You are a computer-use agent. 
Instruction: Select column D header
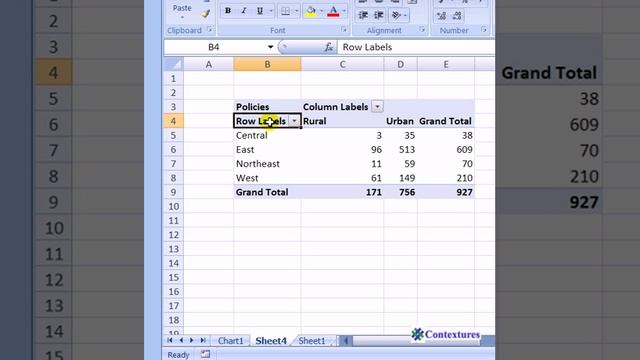click(x=400, y=64)
